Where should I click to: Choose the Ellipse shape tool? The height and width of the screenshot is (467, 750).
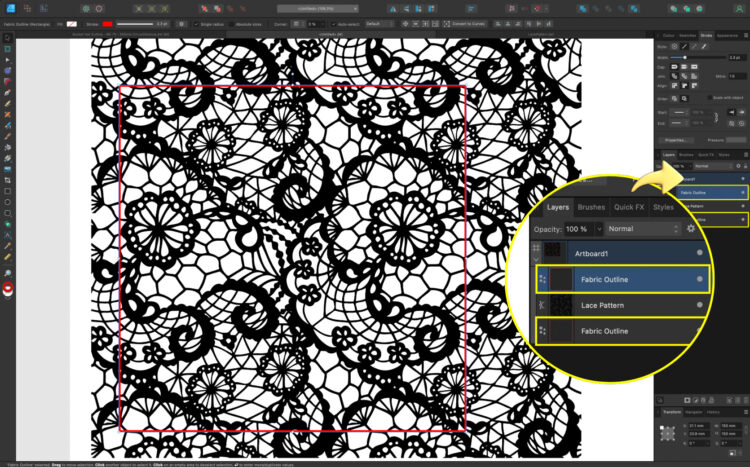tap(7, 202)
